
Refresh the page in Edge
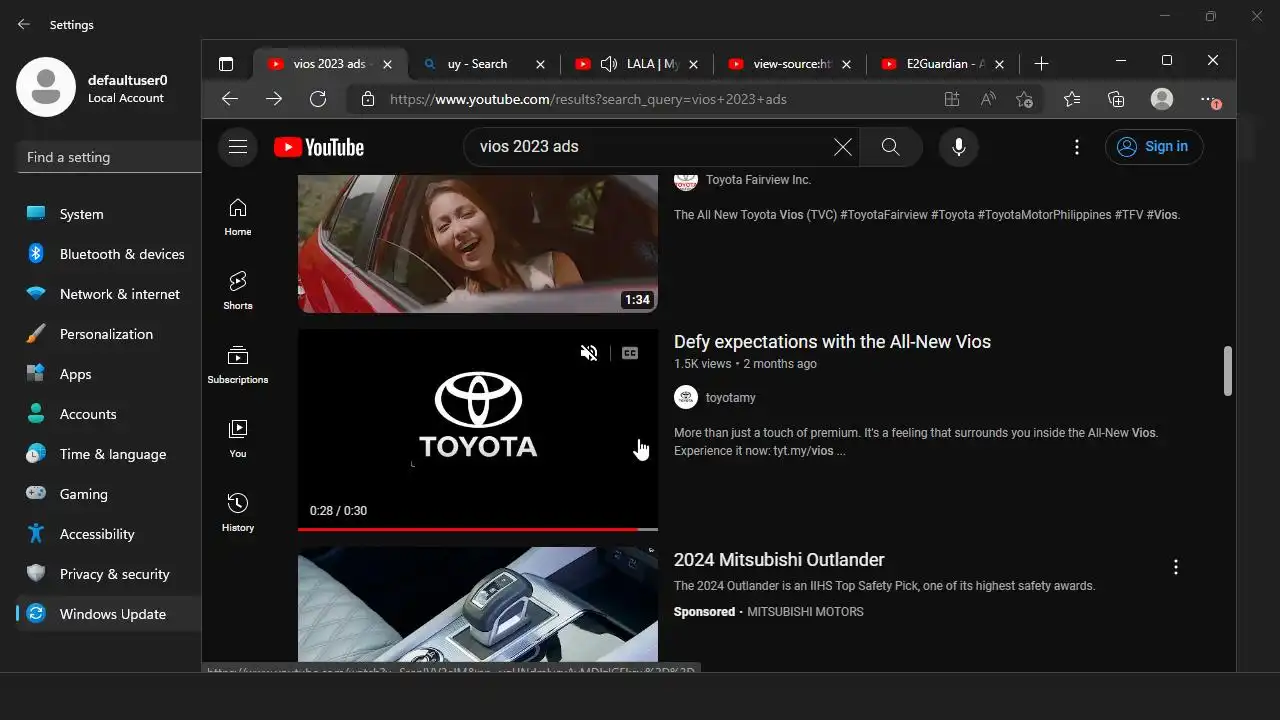(318, 99)
